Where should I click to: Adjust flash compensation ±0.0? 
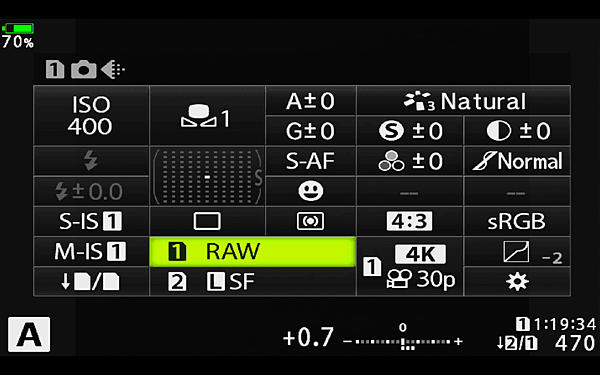tap(91, 191)
